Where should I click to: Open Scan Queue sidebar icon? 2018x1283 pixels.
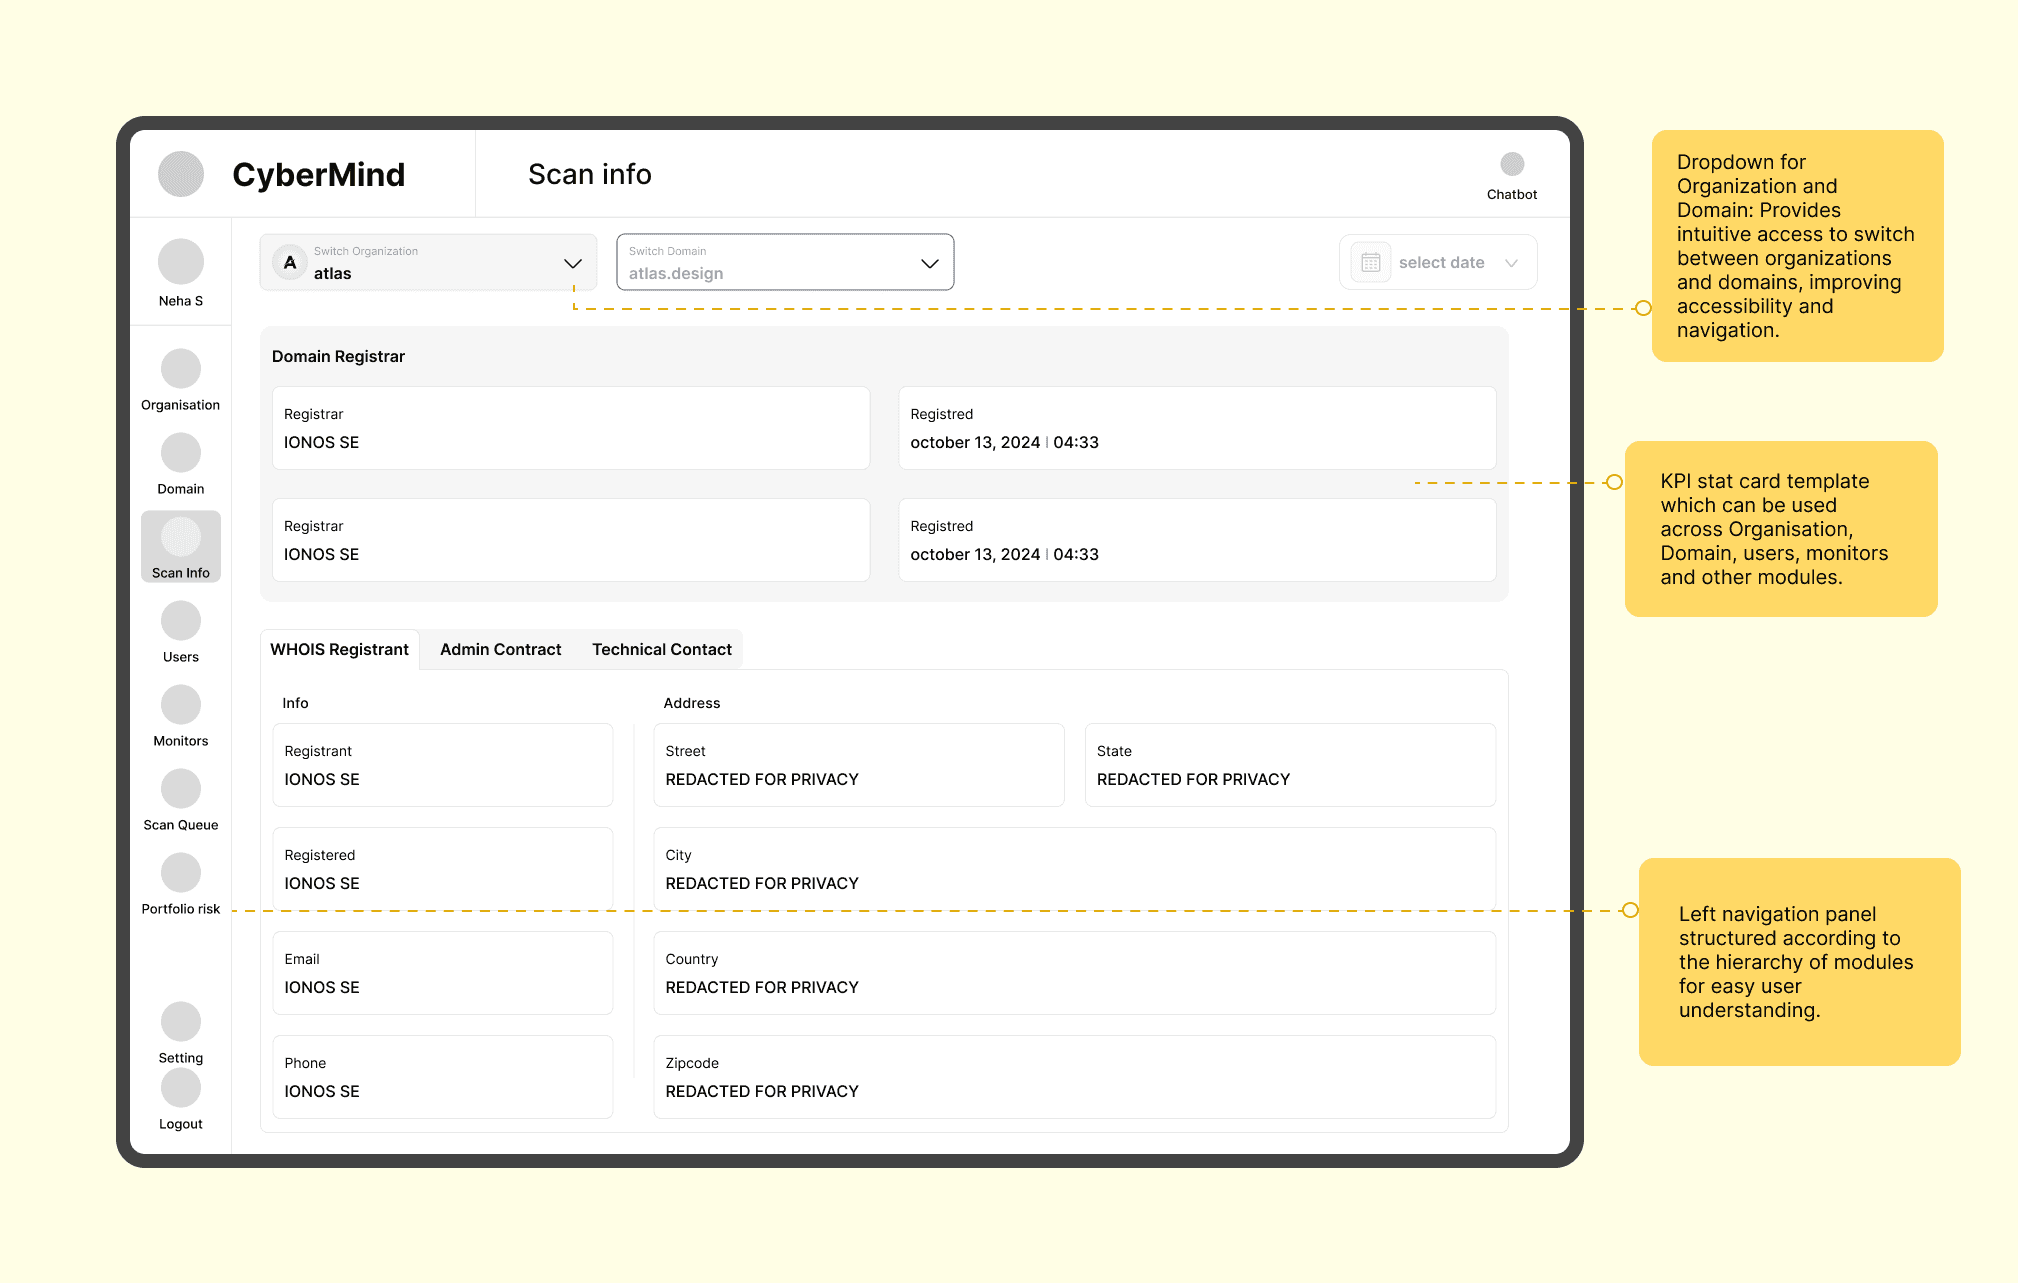tap(181, 789)
